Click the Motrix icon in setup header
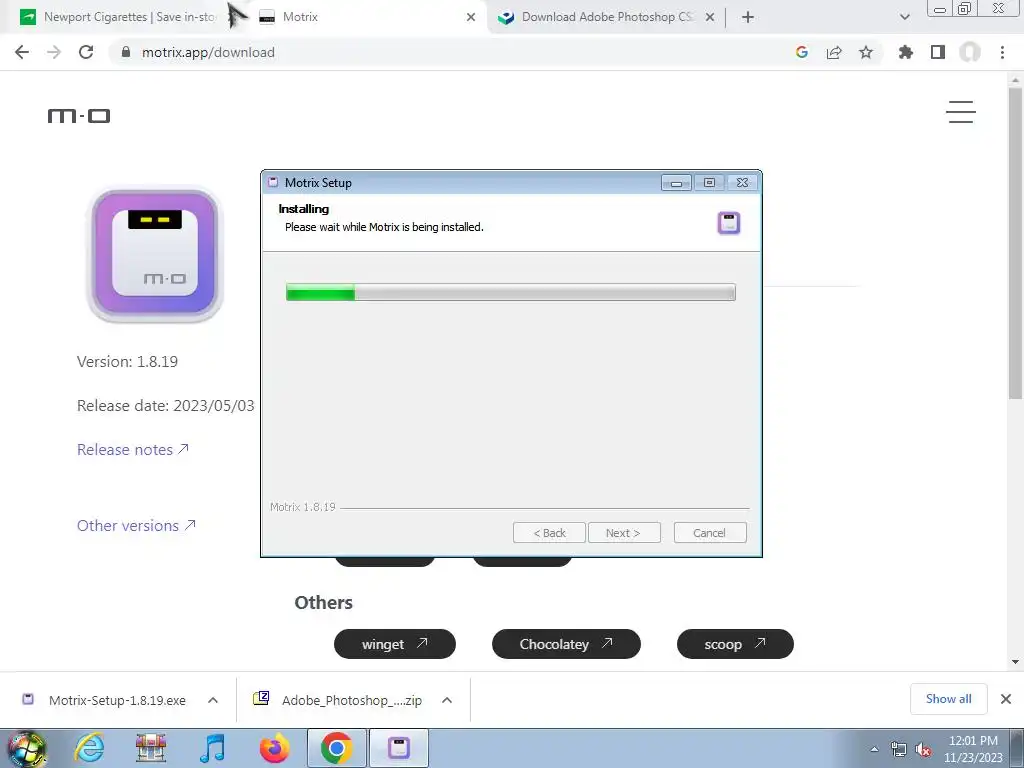1024x768 pixels. tap(729, 223)
